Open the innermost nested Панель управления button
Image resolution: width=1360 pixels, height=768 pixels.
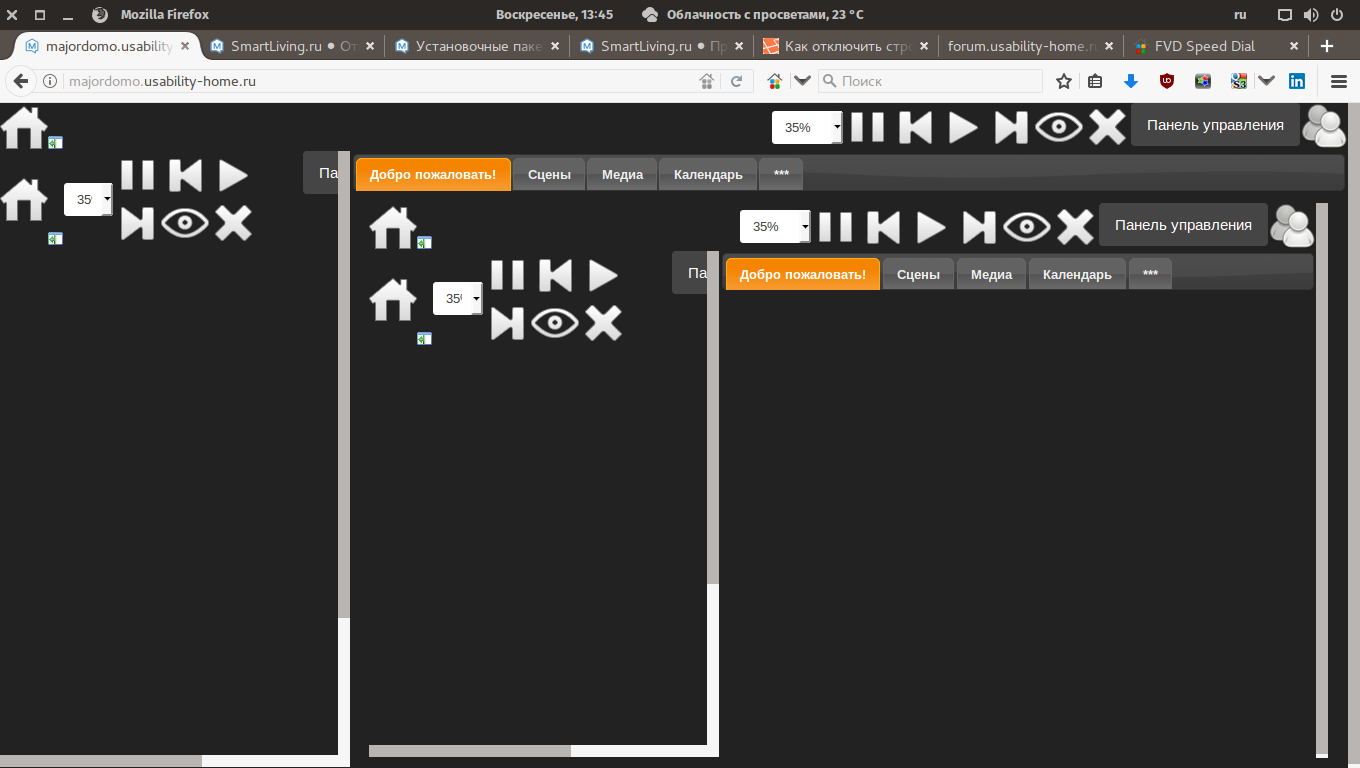pos(1183,225)
